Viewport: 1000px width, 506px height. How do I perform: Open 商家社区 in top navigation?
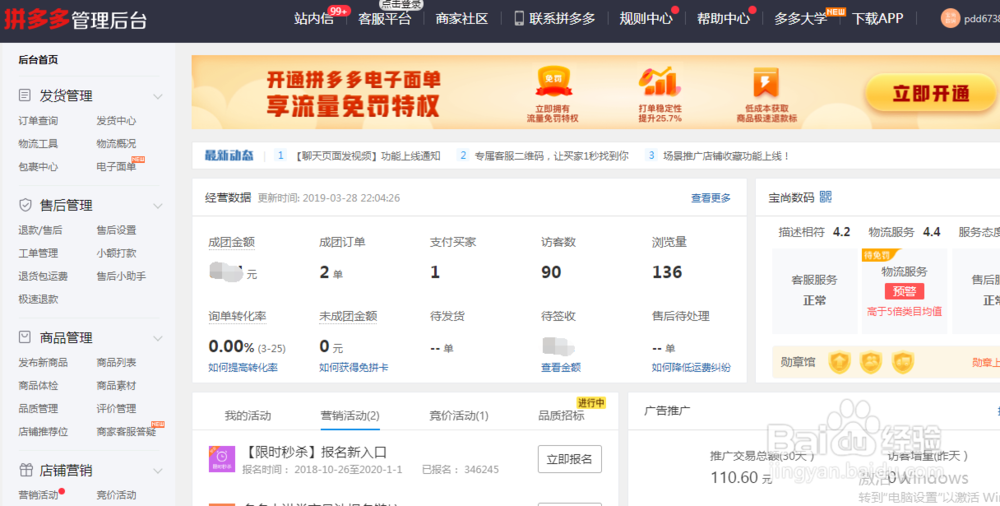(462, 19)
